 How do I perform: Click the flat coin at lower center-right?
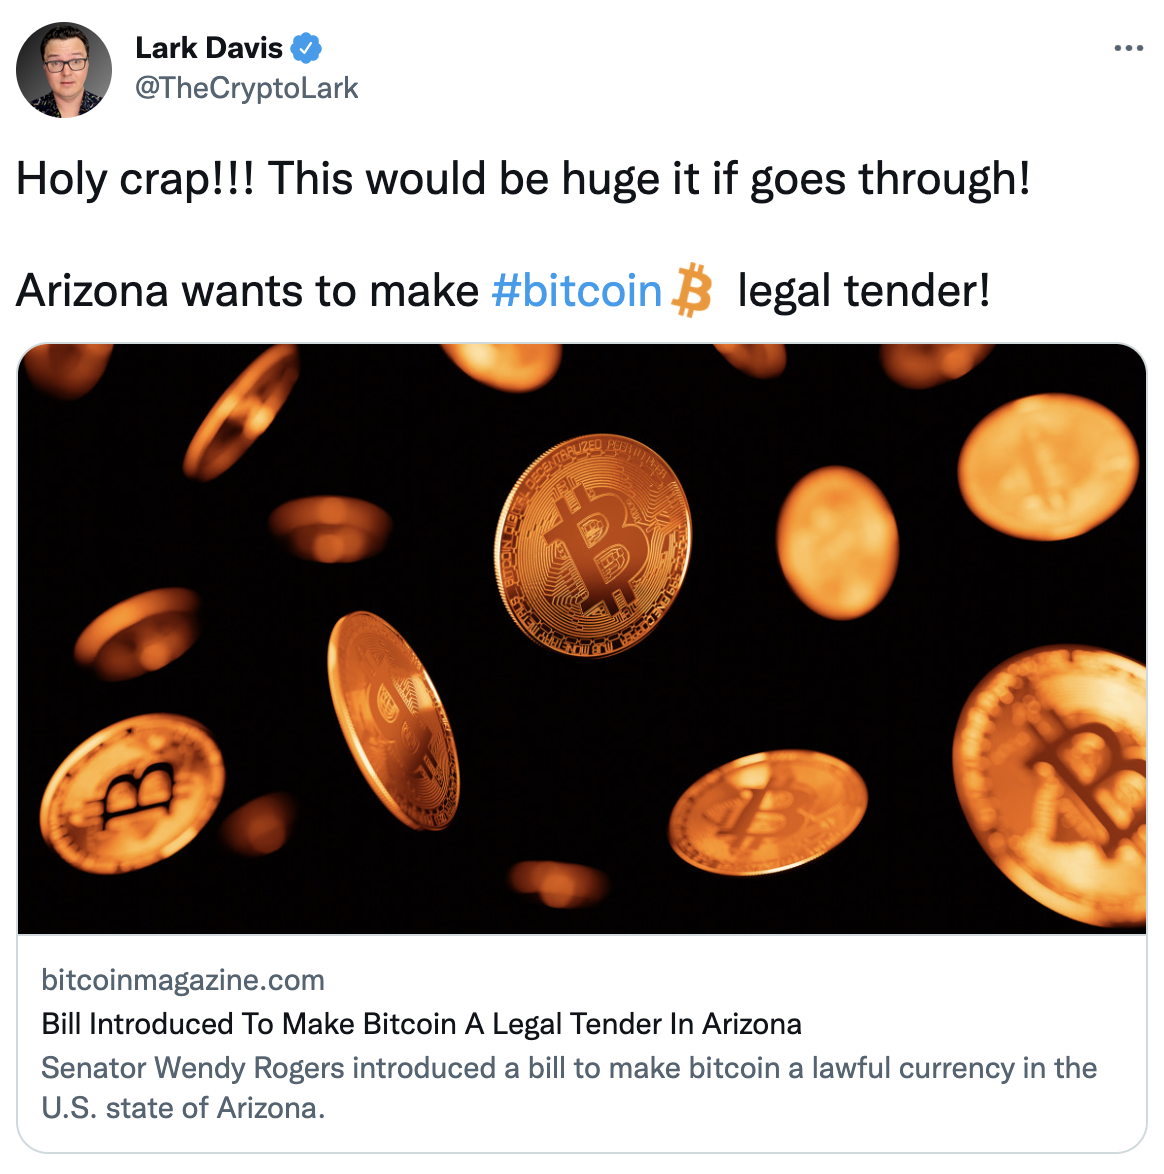(x=767, y=812)
